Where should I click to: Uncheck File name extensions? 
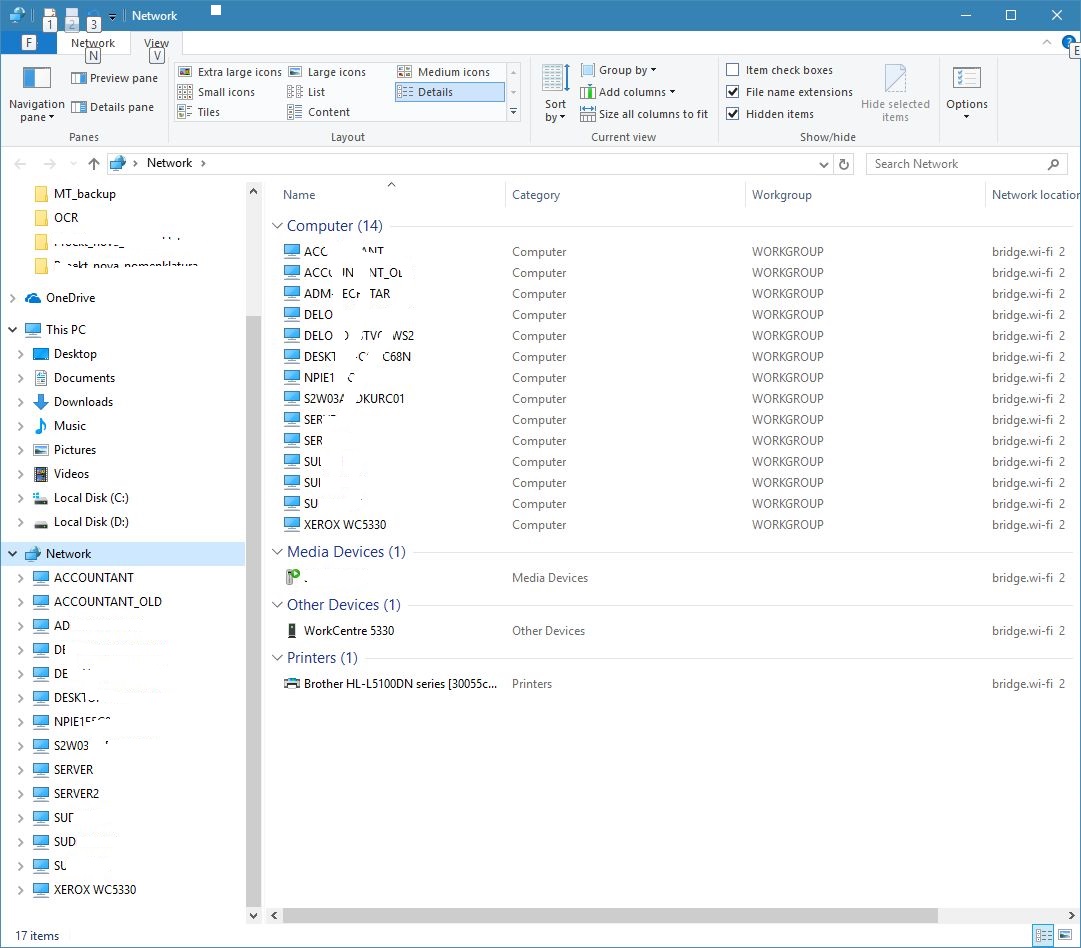tap(733, 92)
